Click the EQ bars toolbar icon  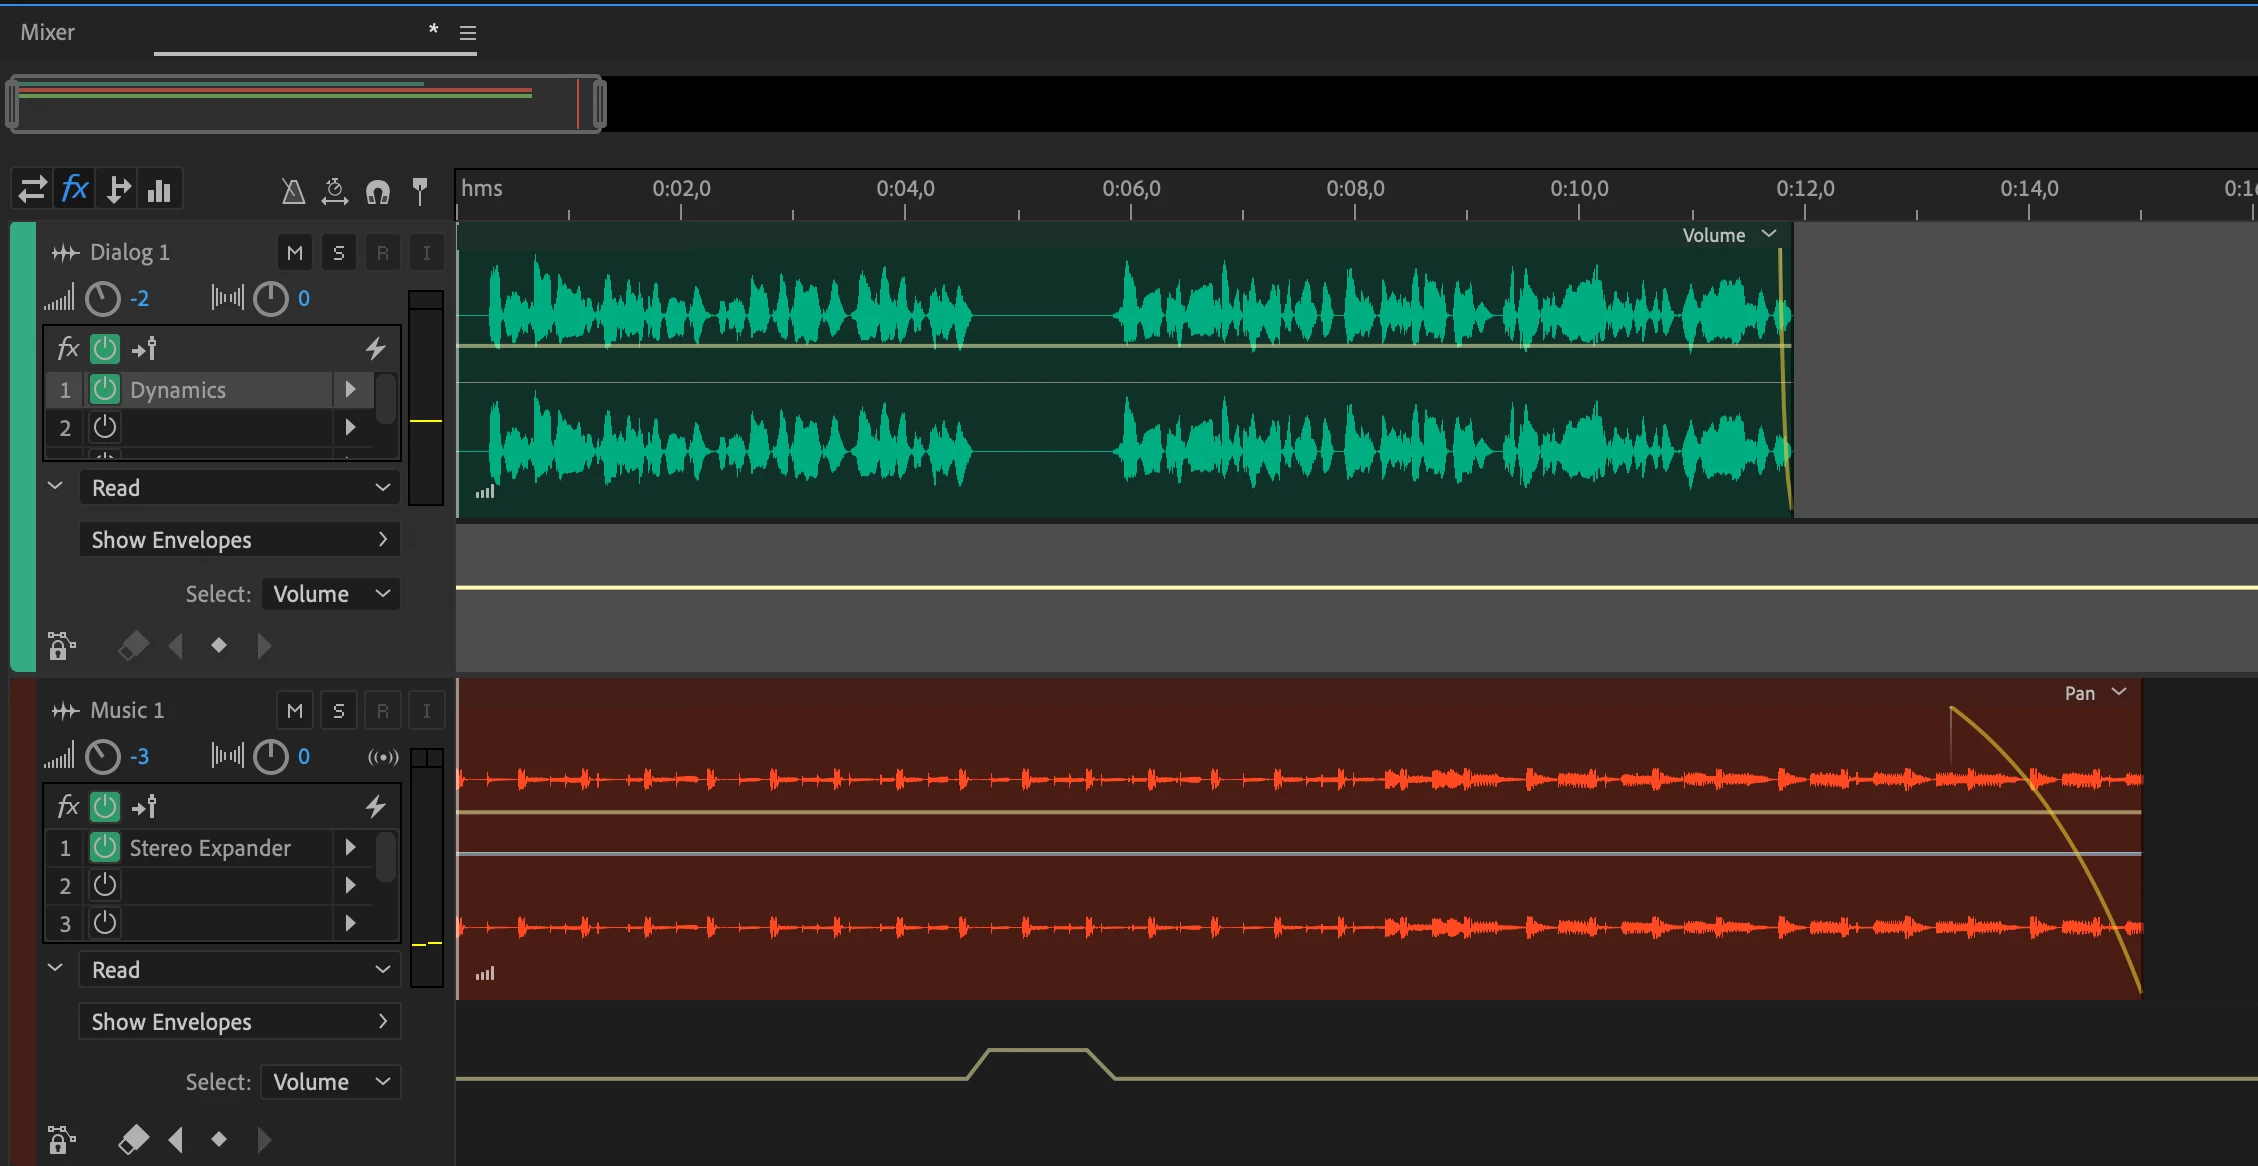tap(159, 189)
